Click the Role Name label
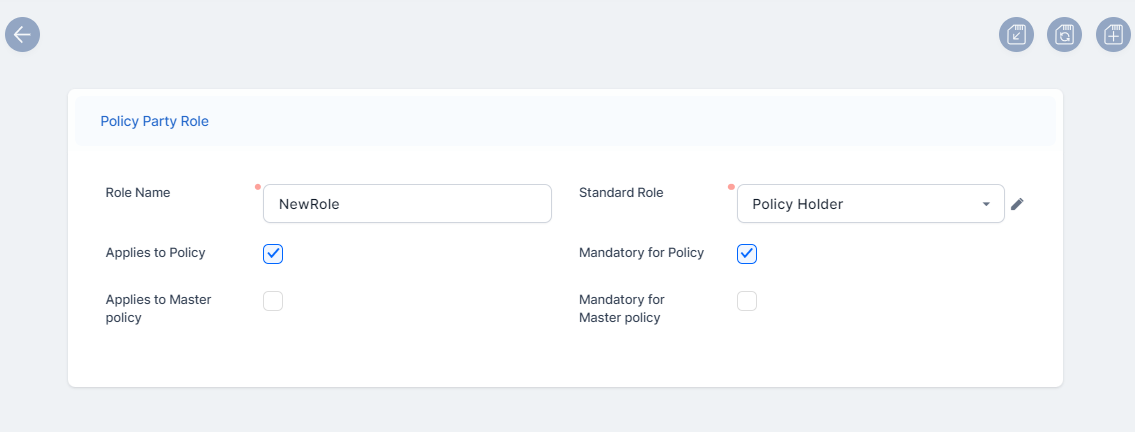The height and width of the screenshot is (432, 1135). pyautogui.click(x=138, y=193)
